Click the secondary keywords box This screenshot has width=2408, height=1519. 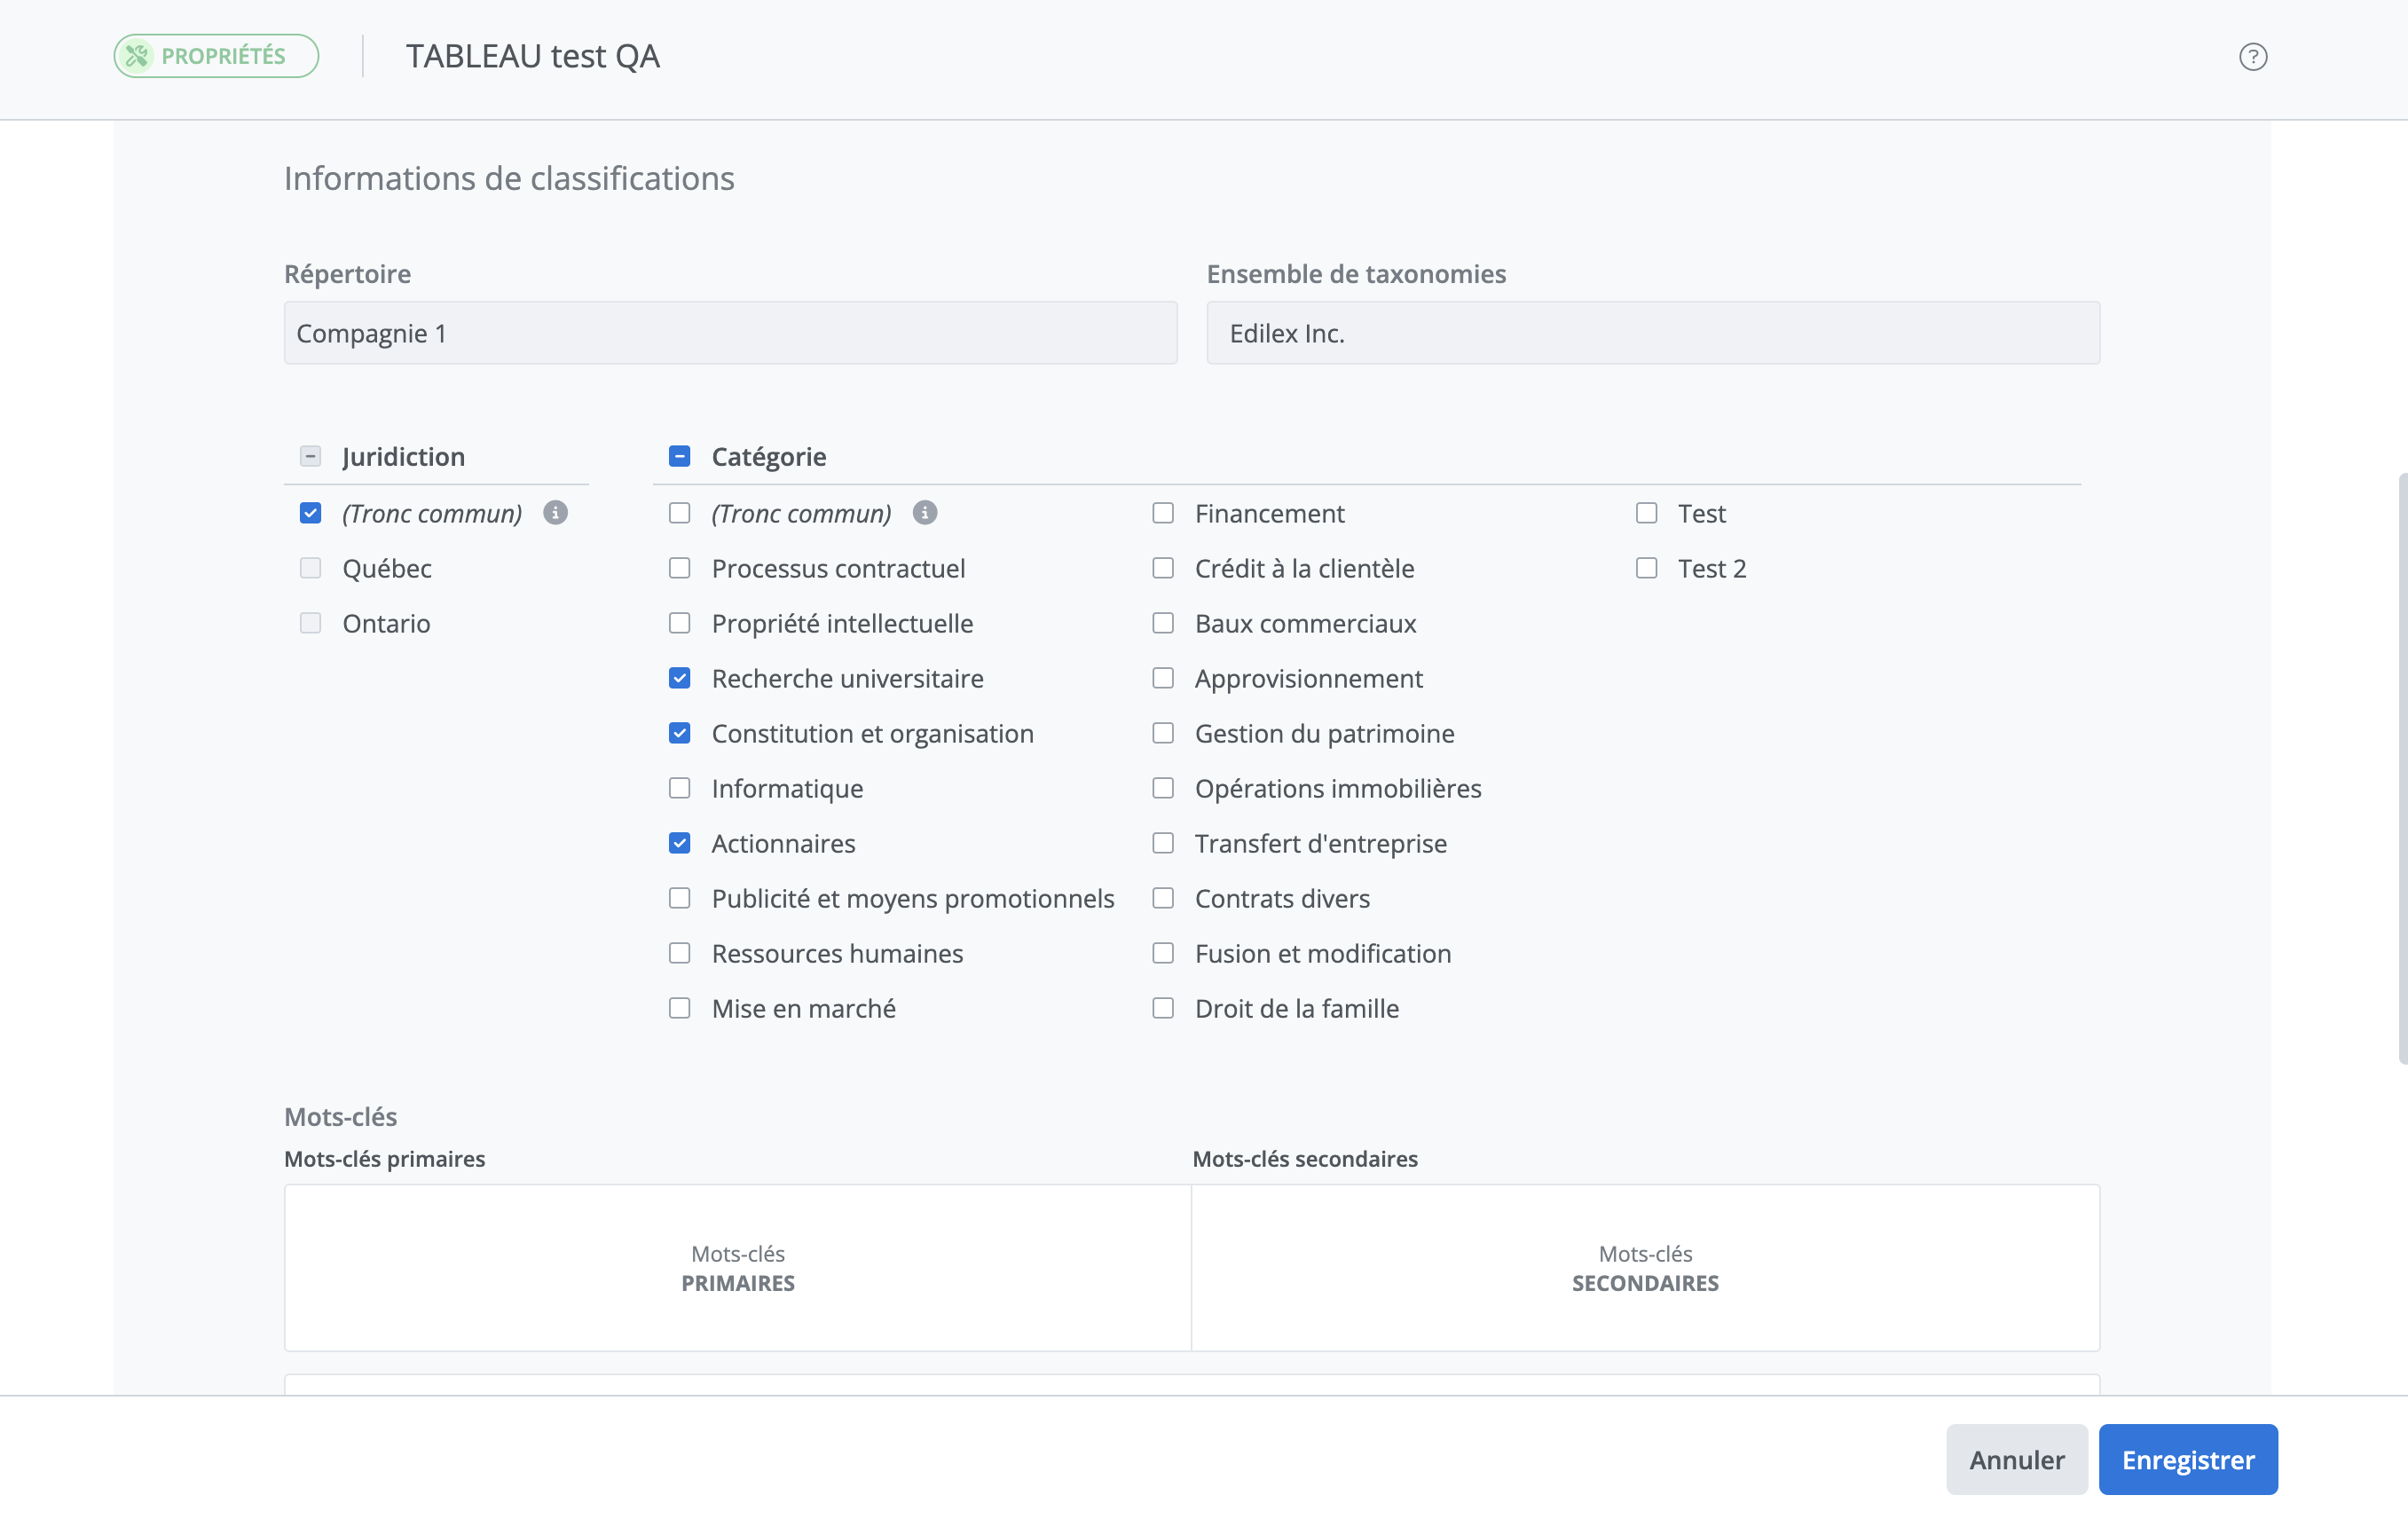[1645, 1268]
